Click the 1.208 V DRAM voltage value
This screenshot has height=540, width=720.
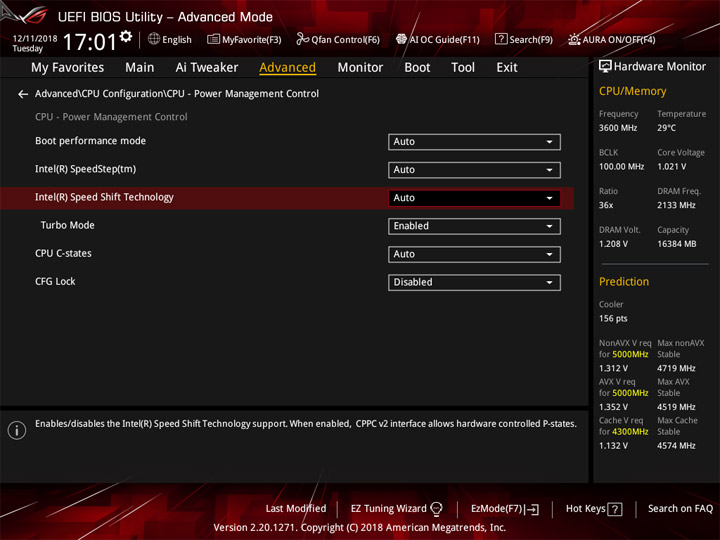(613, 244)
